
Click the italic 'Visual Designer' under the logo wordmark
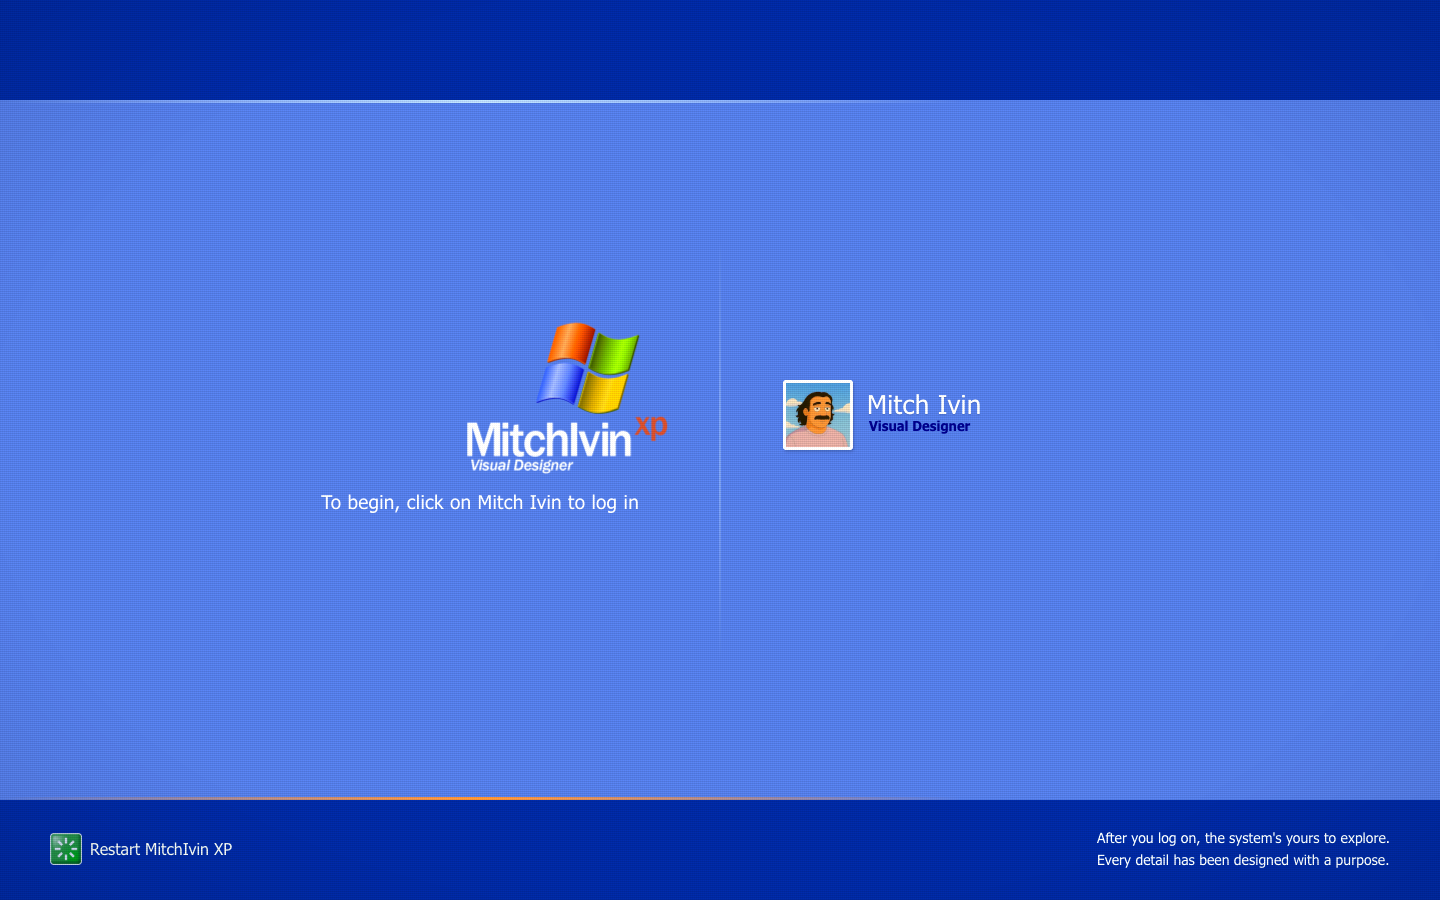click(x=521, y=465)
